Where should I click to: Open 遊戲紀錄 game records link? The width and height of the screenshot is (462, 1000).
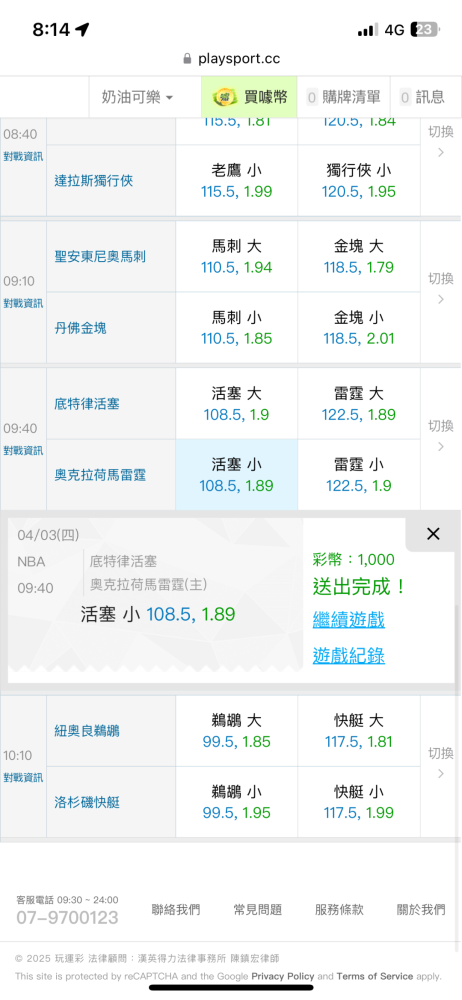click(x=349, y=656)
